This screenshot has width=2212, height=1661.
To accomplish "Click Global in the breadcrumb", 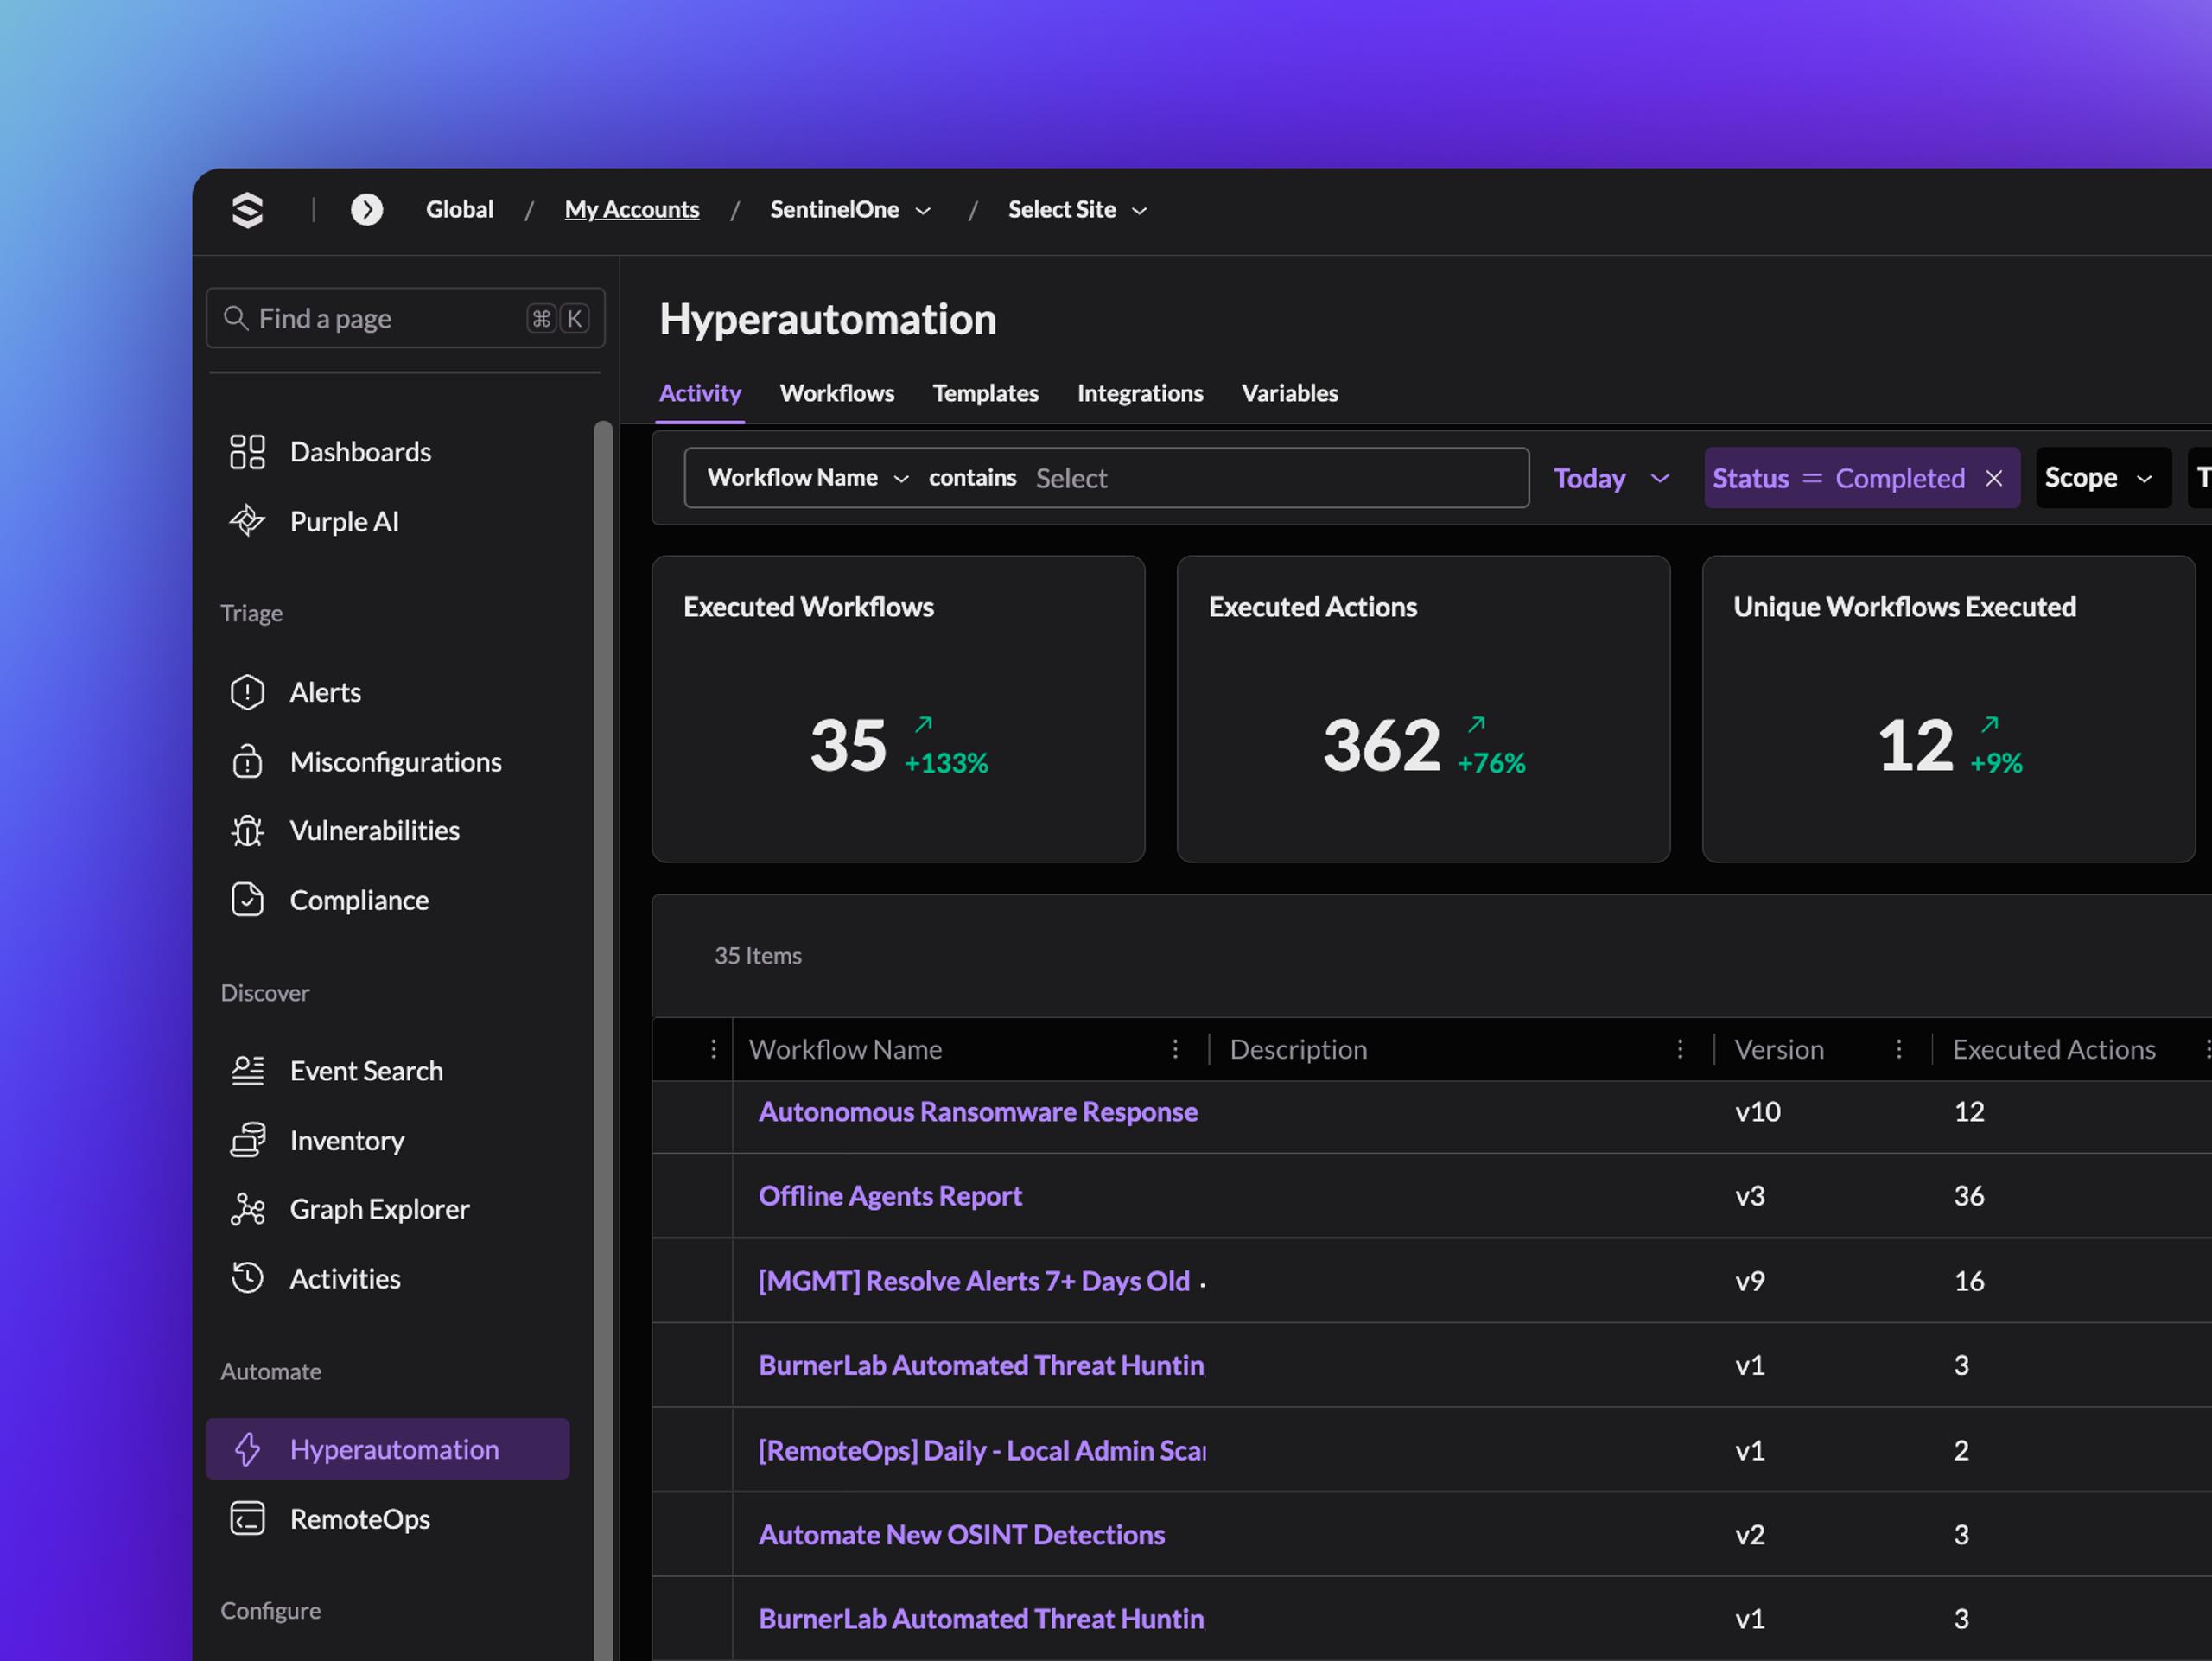I will (x=460, y=210).
